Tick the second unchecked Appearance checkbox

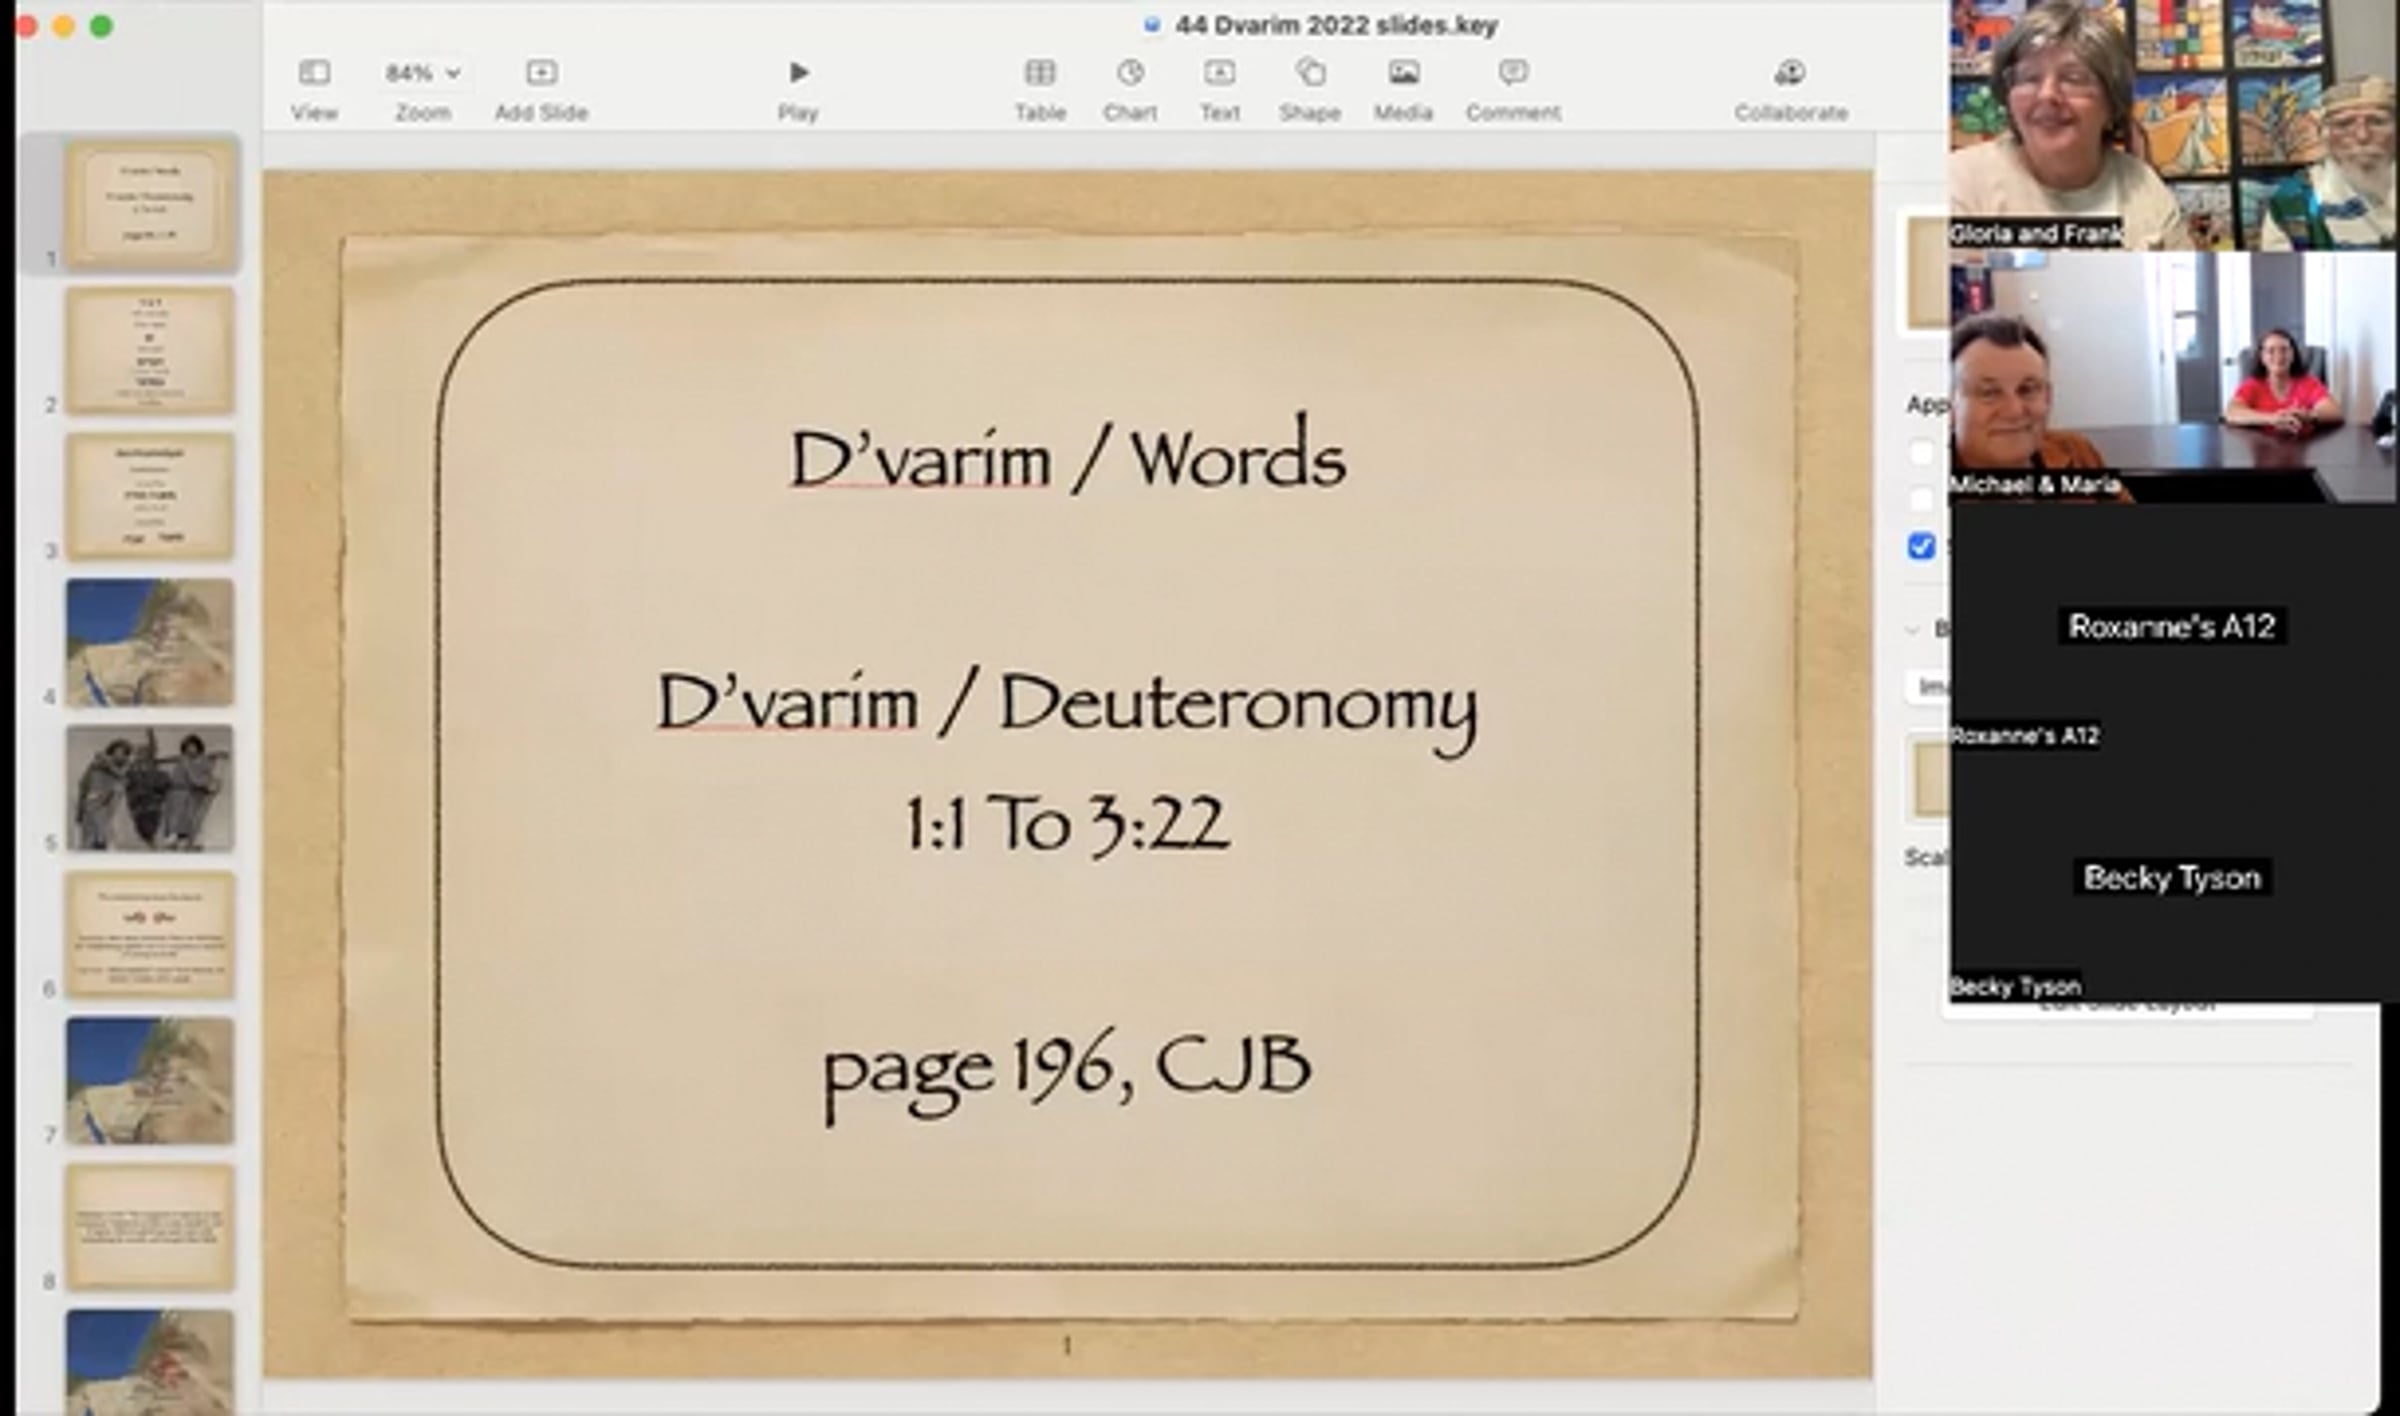[1921, 499]
